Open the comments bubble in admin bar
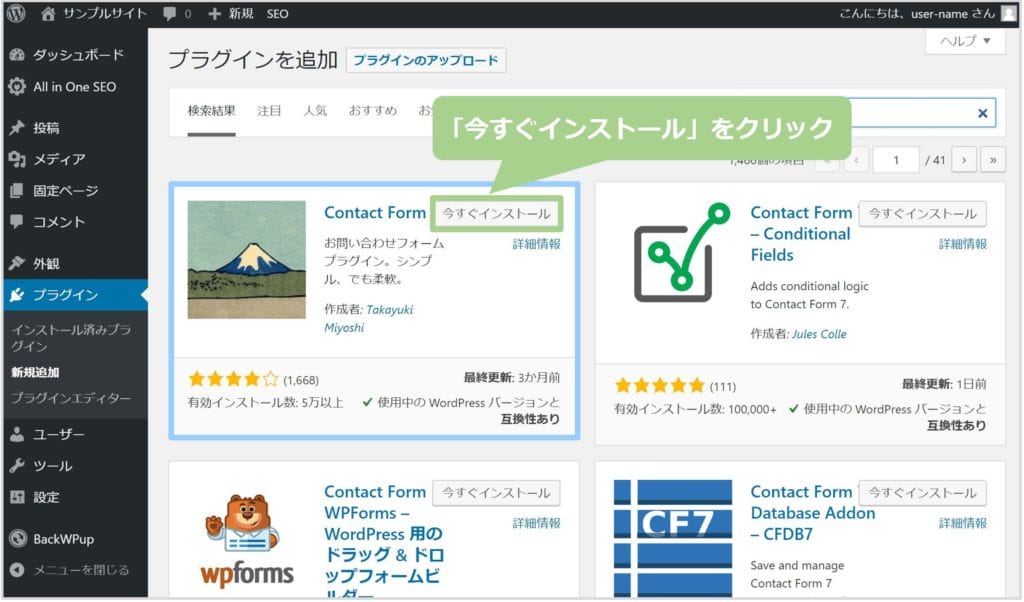Screen dimensions: 1024x602 point(170,14)
